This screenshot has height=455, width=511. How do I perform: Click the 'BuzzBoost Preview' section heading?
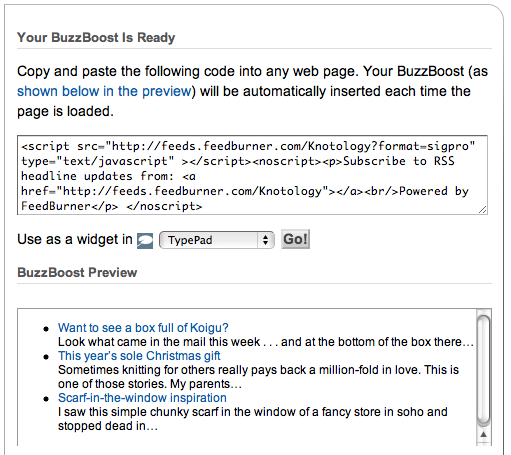click(77, 273)
